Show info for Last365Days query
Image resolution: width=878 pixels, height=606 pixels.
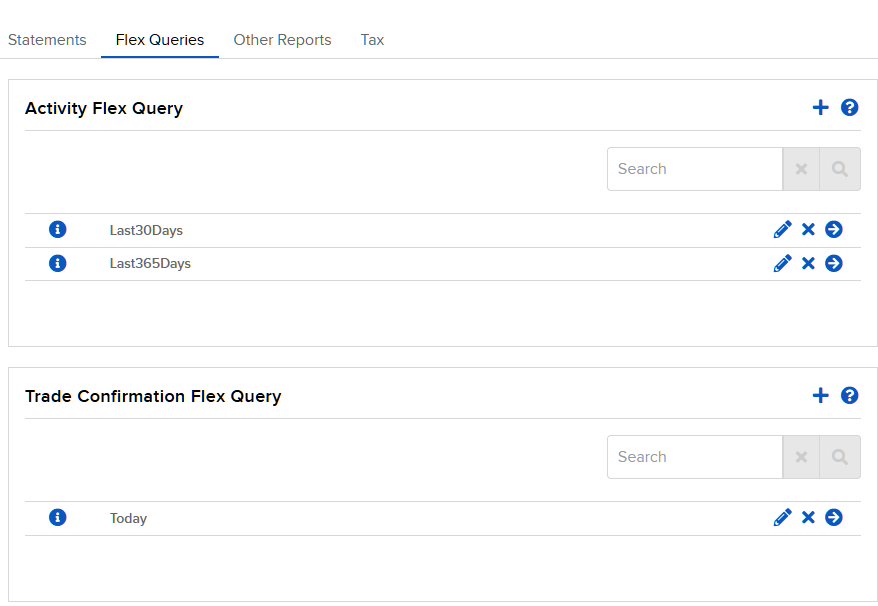click(x=58, y=263)
